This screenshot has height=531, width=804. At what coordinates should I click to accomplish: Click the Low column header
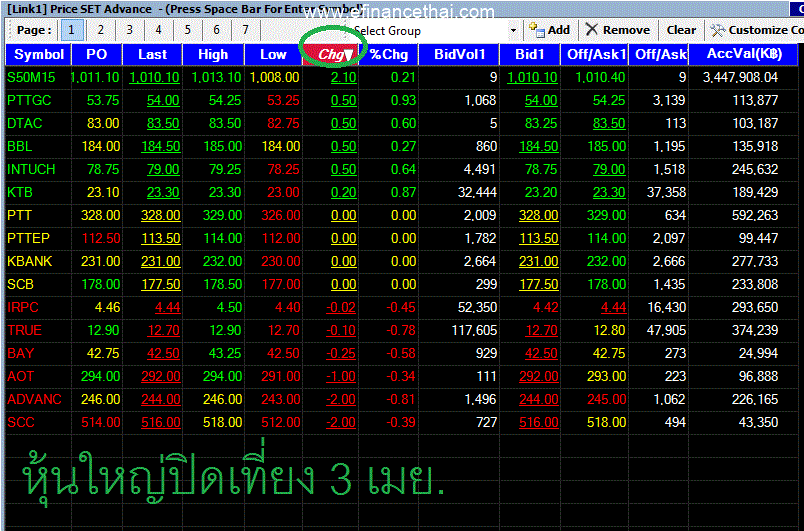pyautogui.click(x=273, y=54)
